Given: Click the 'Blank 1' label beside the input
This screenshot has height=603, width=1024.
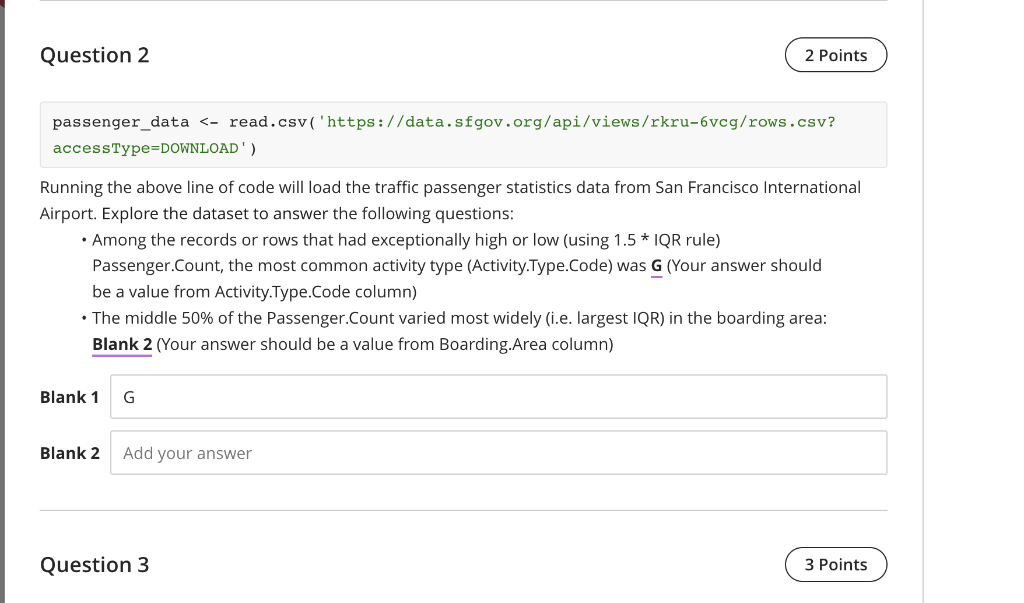Looking at the screenshot, I should (69, 397).
